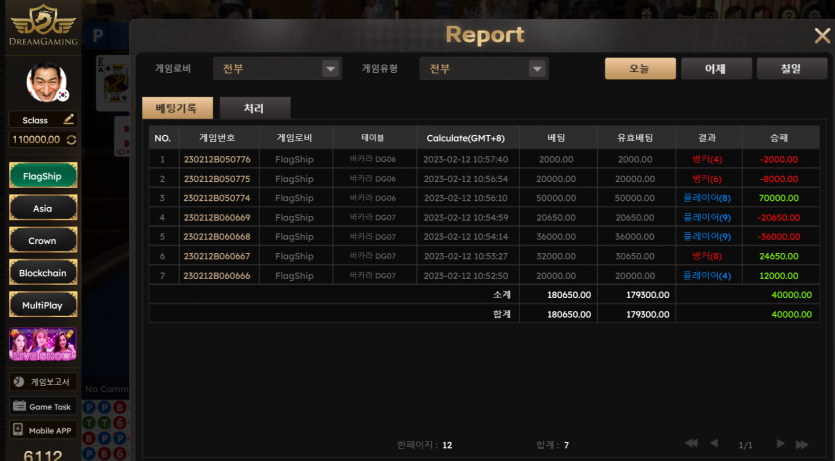Open game number 230212B060669
Image resolution: width=835 pixels, height=461 pixels.
[217, 217]
